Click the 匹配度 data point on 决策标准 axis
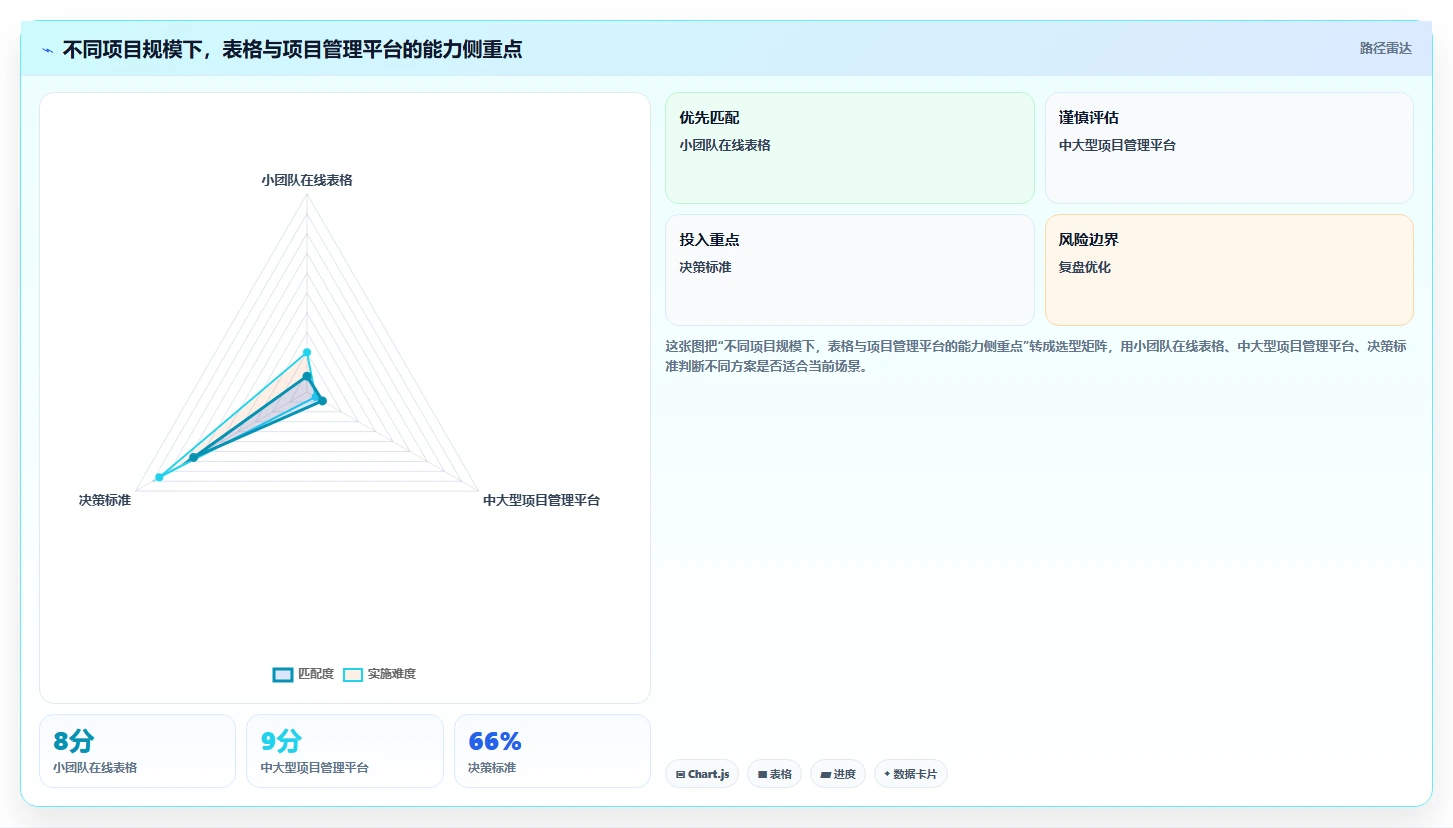The image size is (1453, 828). (193, 457)
